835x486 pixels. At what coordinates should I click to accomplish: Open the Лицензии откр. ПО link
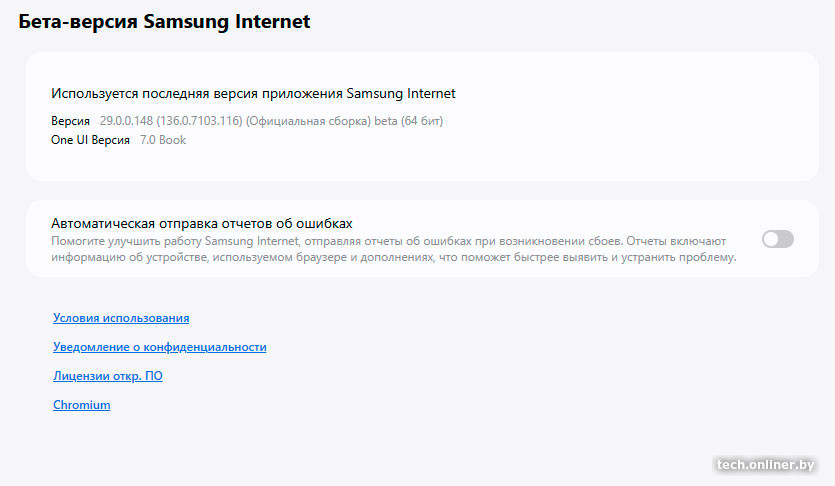point(107,376)
